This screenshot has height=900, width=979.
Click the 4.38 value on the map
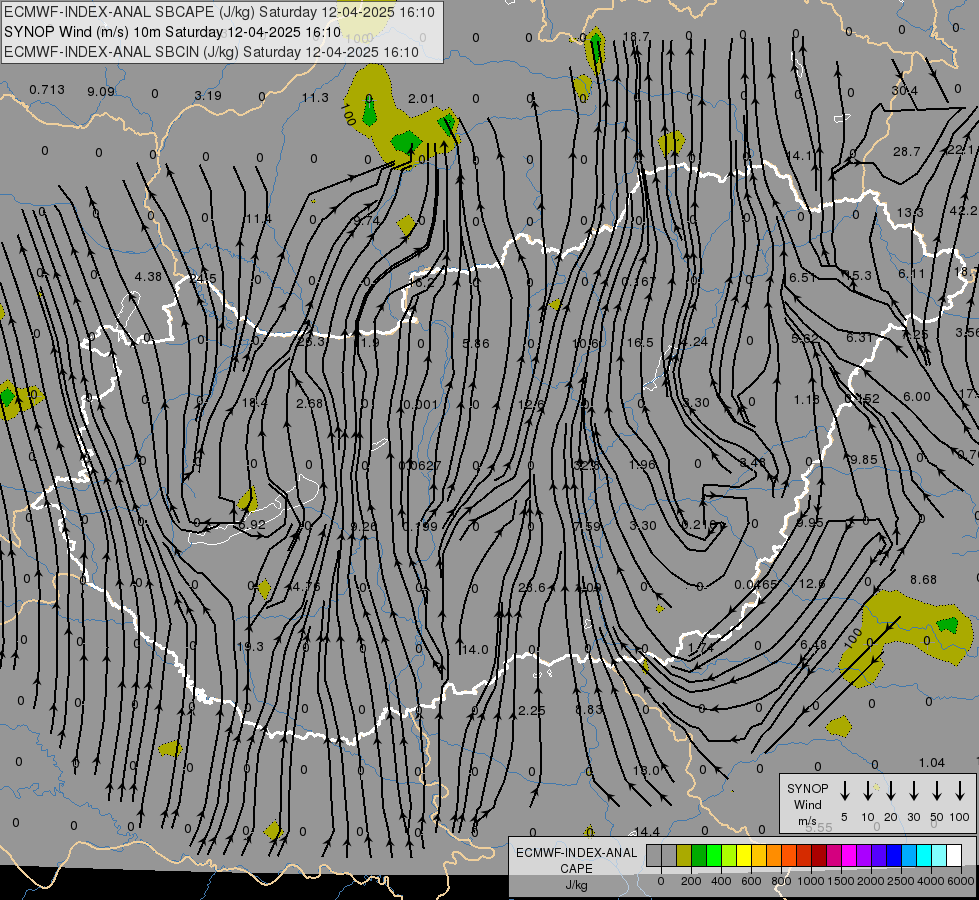pos(148,277)
